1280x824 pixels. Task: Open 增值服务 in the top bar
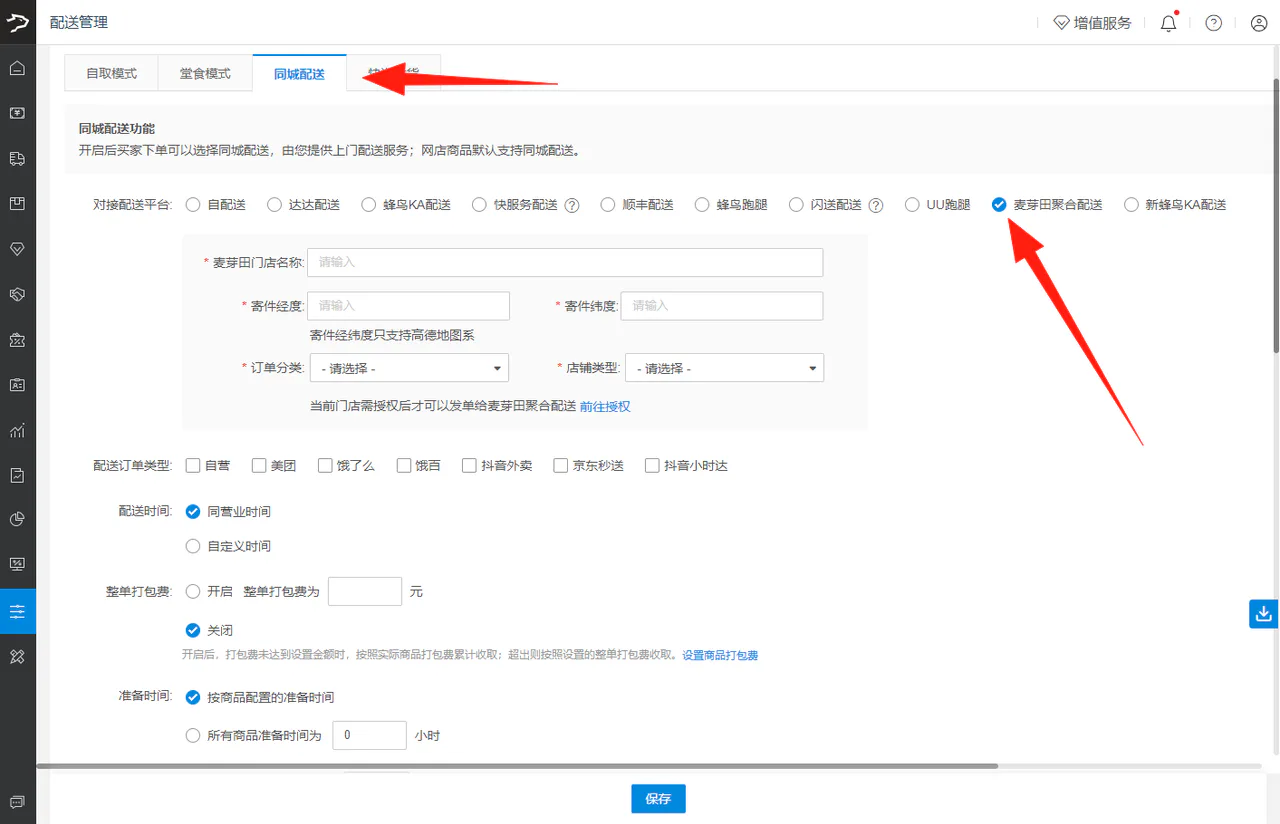tap(1092, 23)
